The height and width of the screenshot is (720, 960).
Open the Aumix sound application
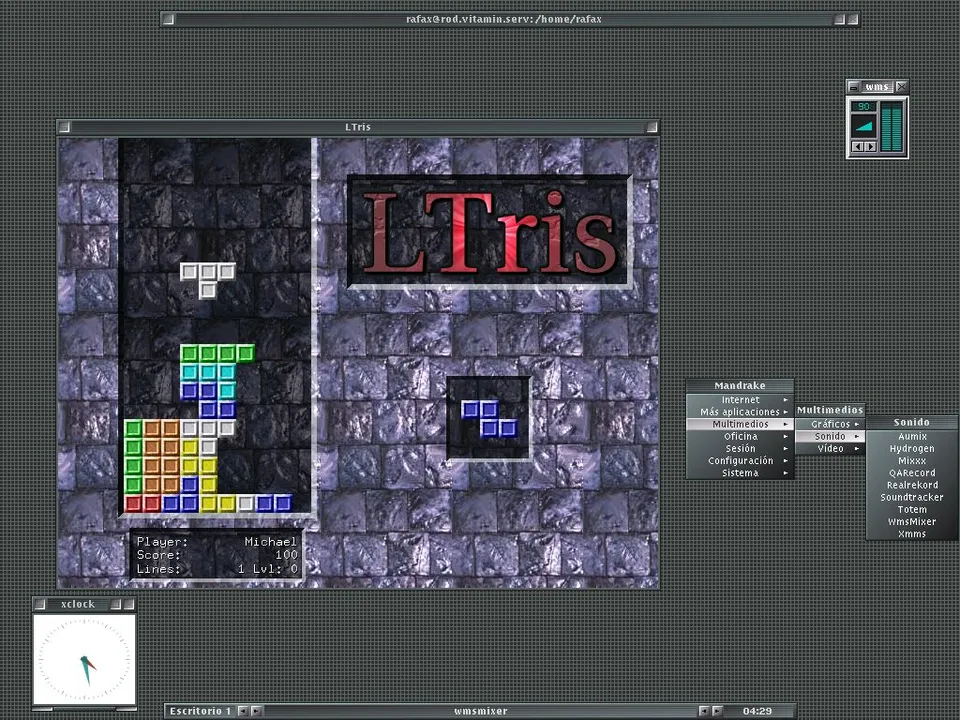(x=912, y=437)
